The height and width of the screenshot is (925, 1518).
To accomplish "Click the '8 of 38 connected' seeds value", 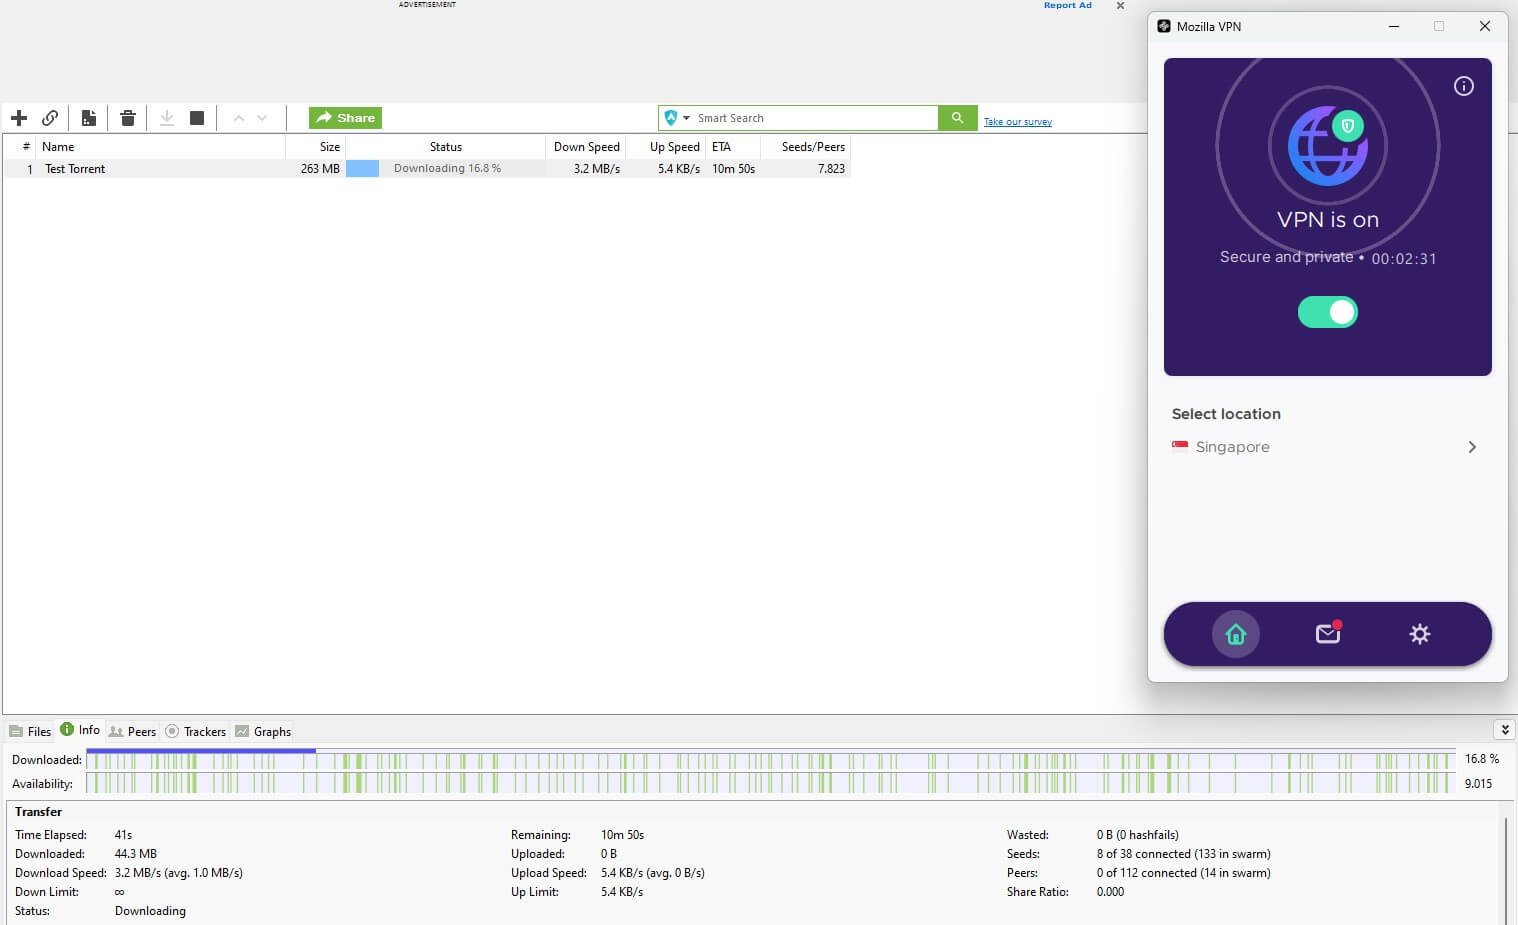I will point(1183,854).
